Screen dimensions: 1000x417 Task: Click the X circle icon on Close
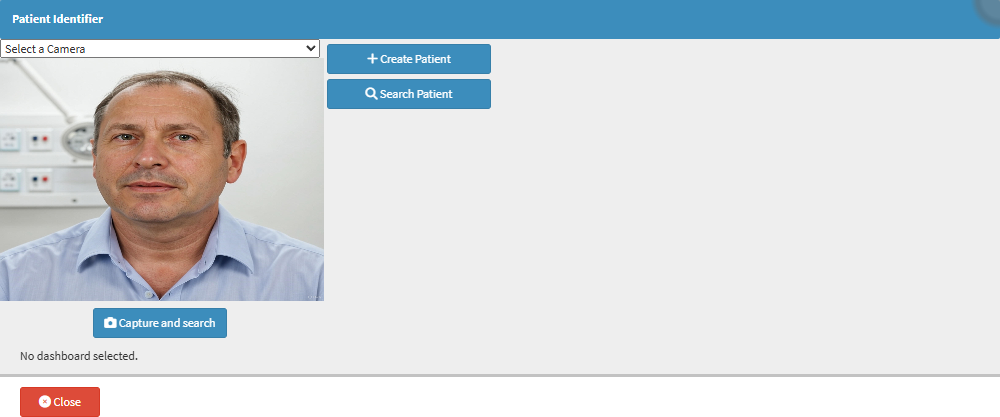(x=45, y=402)
